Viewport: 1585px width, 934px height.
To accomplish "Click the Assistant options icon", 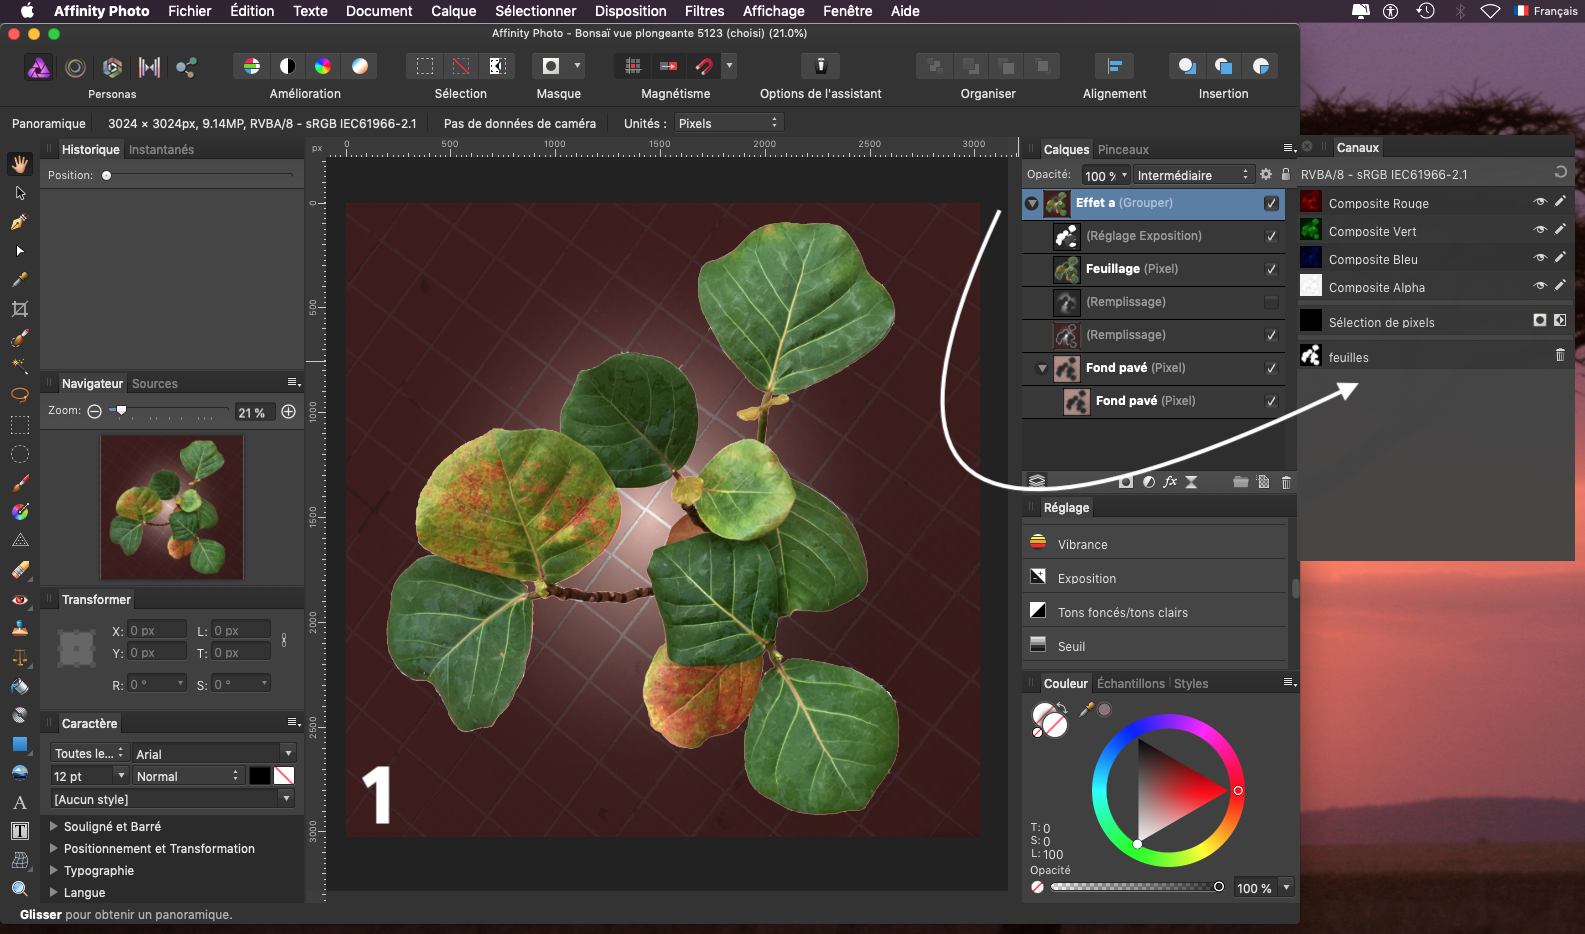I will click(x=820, y=66).
